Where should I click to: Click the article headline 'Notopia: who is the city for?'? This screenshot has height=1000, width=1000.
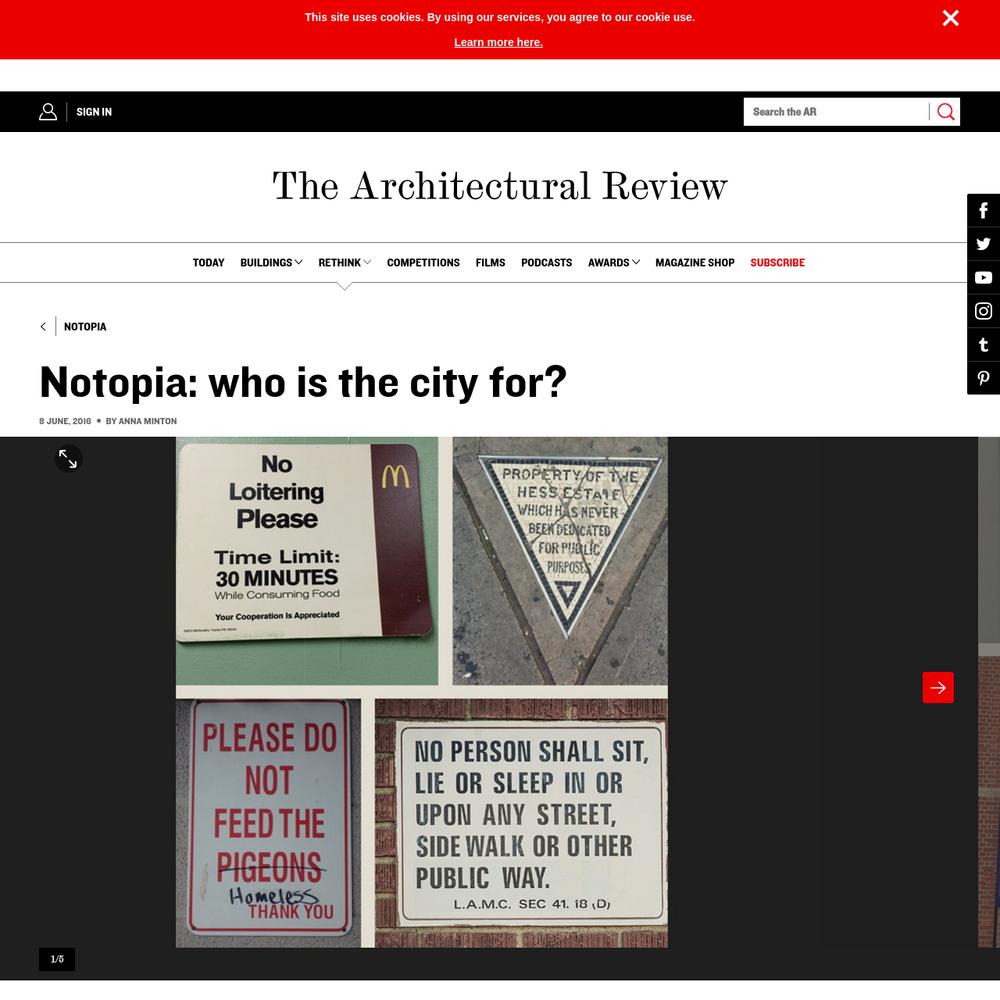303,383
